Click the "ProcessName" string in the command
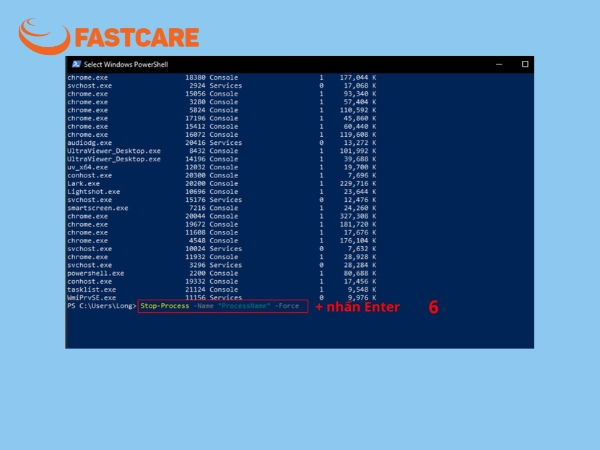Image resolution: width=600 pixels, height=450 pixels. tap(244, 306)
